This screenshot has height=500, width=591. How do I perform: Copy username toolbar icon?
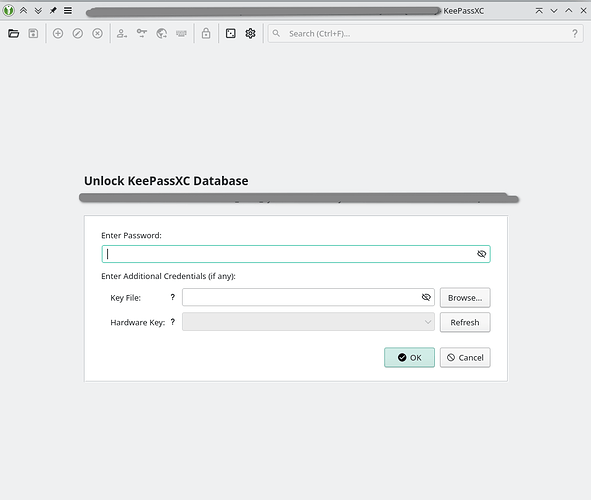coord(122,34)
